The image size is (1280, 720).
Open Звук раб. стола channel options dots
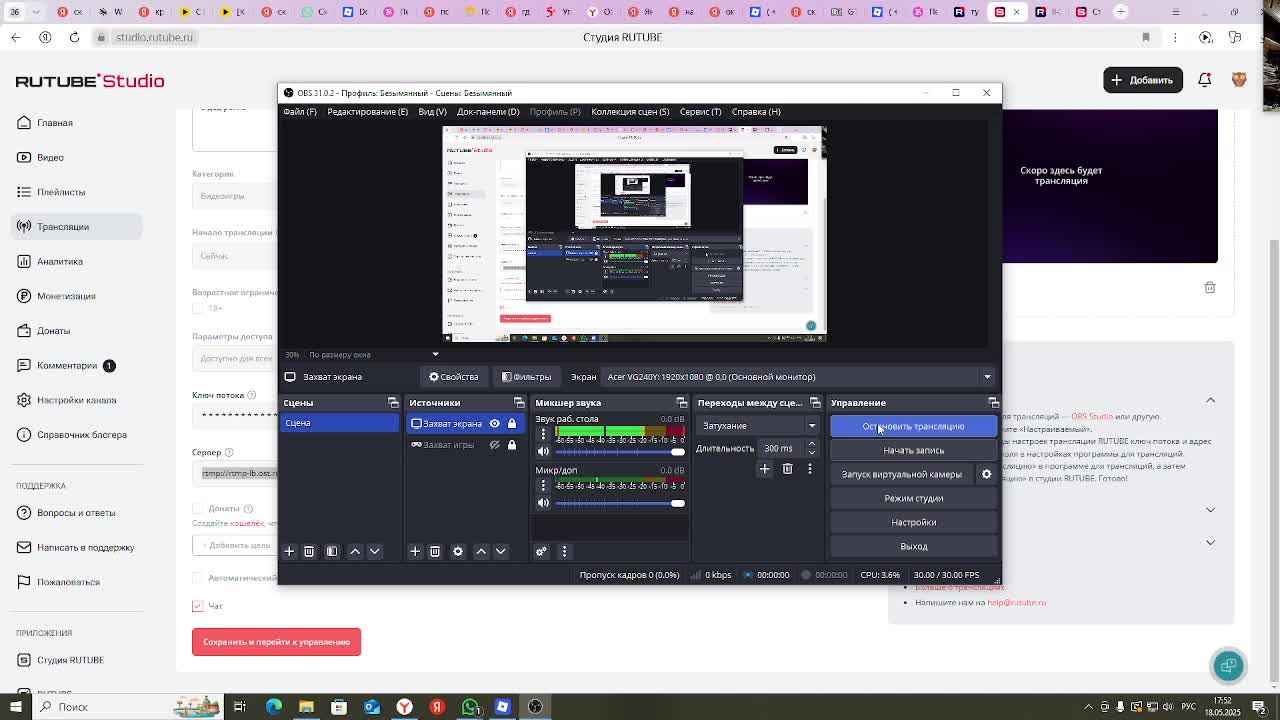544,434
